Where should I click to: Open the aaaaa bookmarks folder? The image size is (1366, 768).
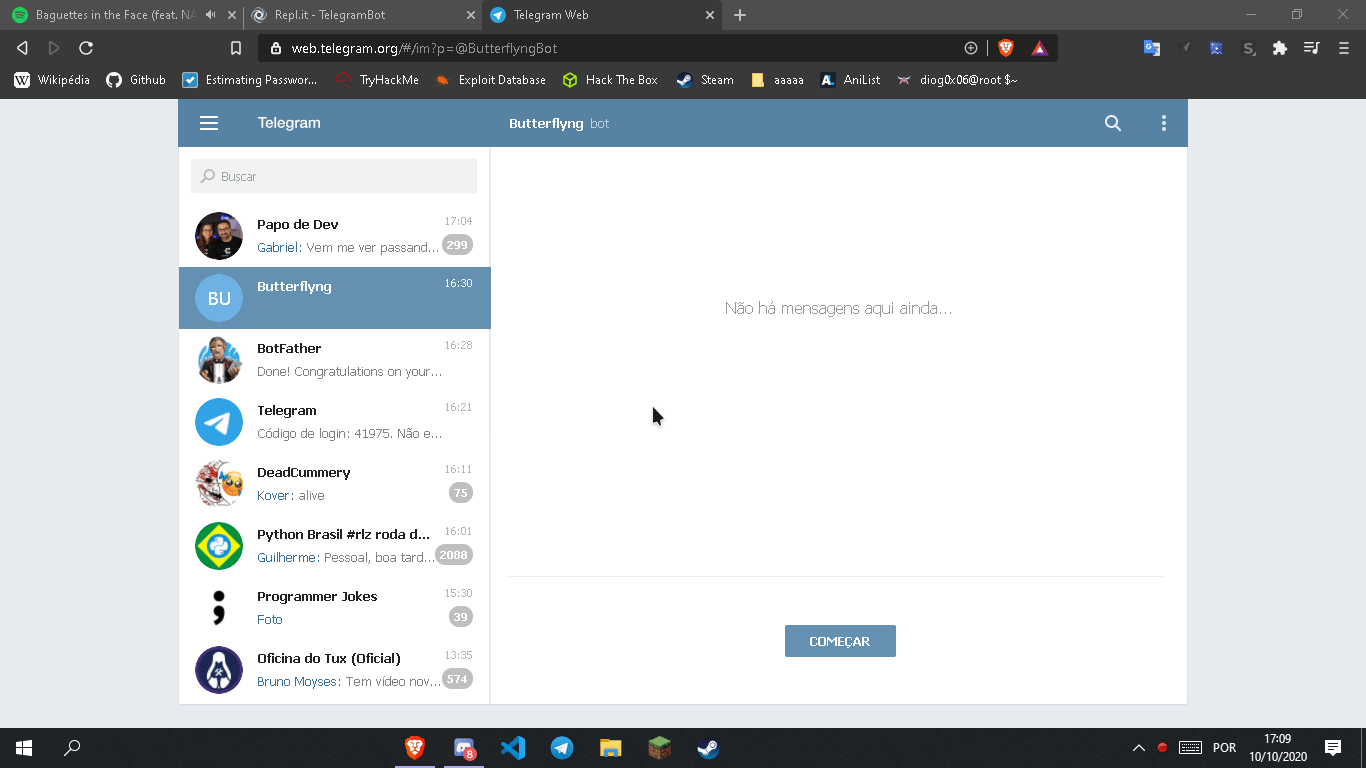tap(777, 80)
